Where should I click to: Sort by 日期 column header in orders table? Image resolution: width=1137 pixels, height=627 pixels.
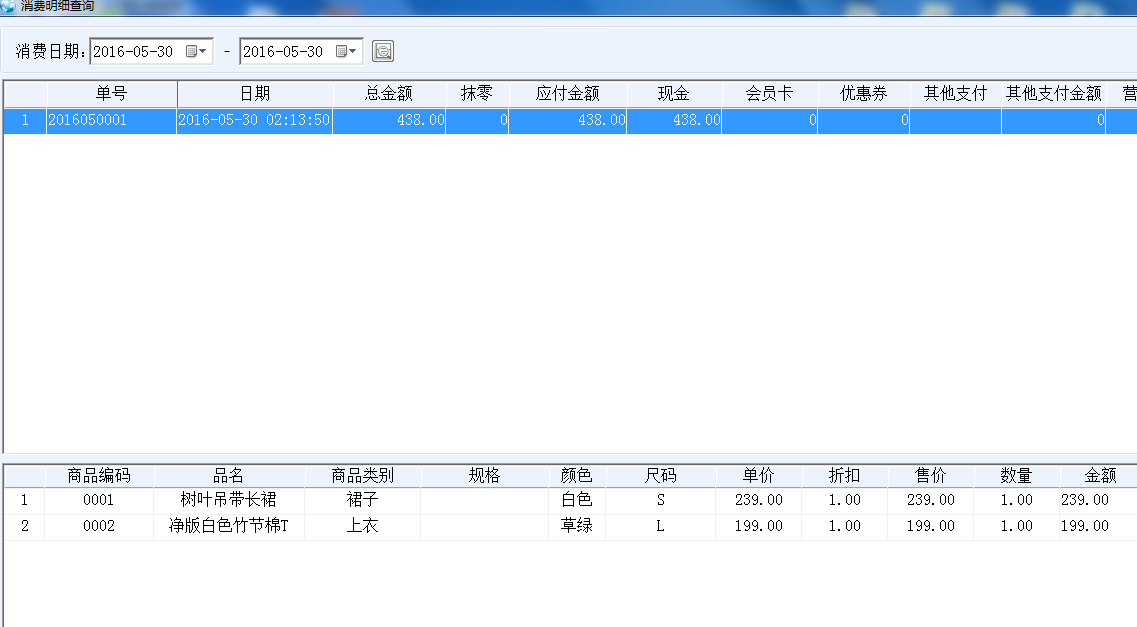pos(254,93)
